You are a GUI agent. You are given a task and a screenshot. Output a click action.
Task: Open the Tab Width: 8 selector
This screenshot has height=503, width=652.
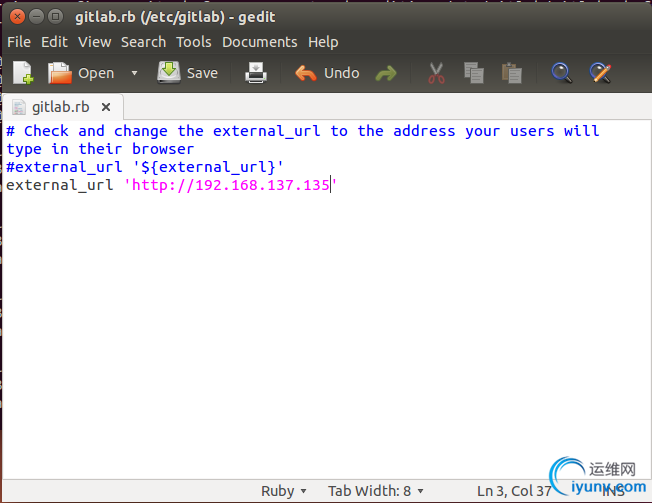(x=375, y=491)
